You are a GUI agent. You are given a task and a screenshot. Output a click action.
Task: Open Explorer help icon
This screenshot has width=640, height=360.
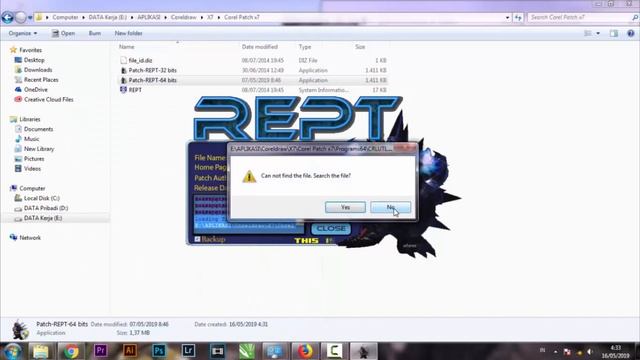(631, 33)
